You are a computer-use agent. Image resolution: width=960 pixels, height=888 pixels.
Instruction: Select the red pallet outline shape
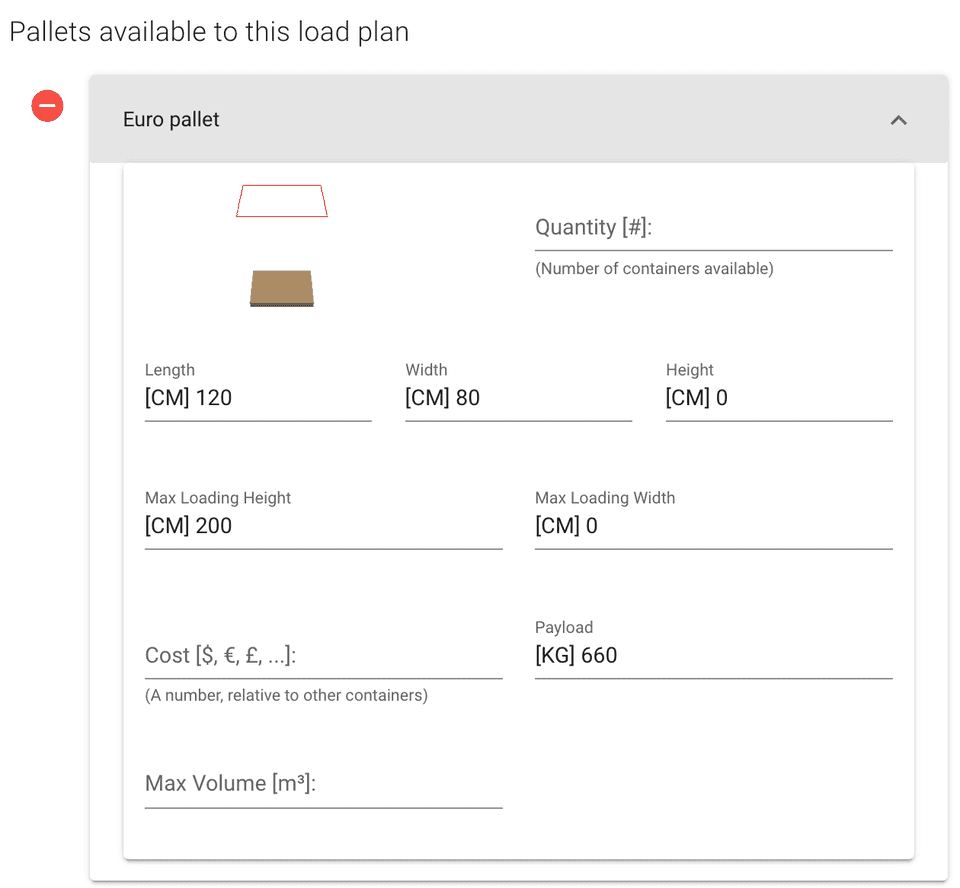click(x=282, y=201)
